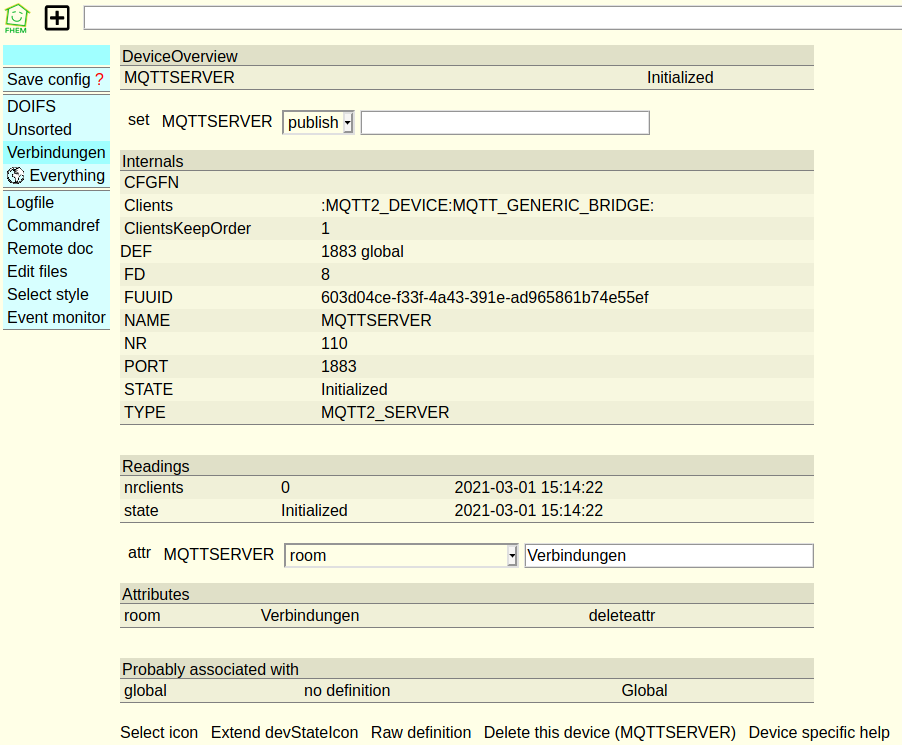
Task: Click the set command link
Action: click(x=138, y=120)
